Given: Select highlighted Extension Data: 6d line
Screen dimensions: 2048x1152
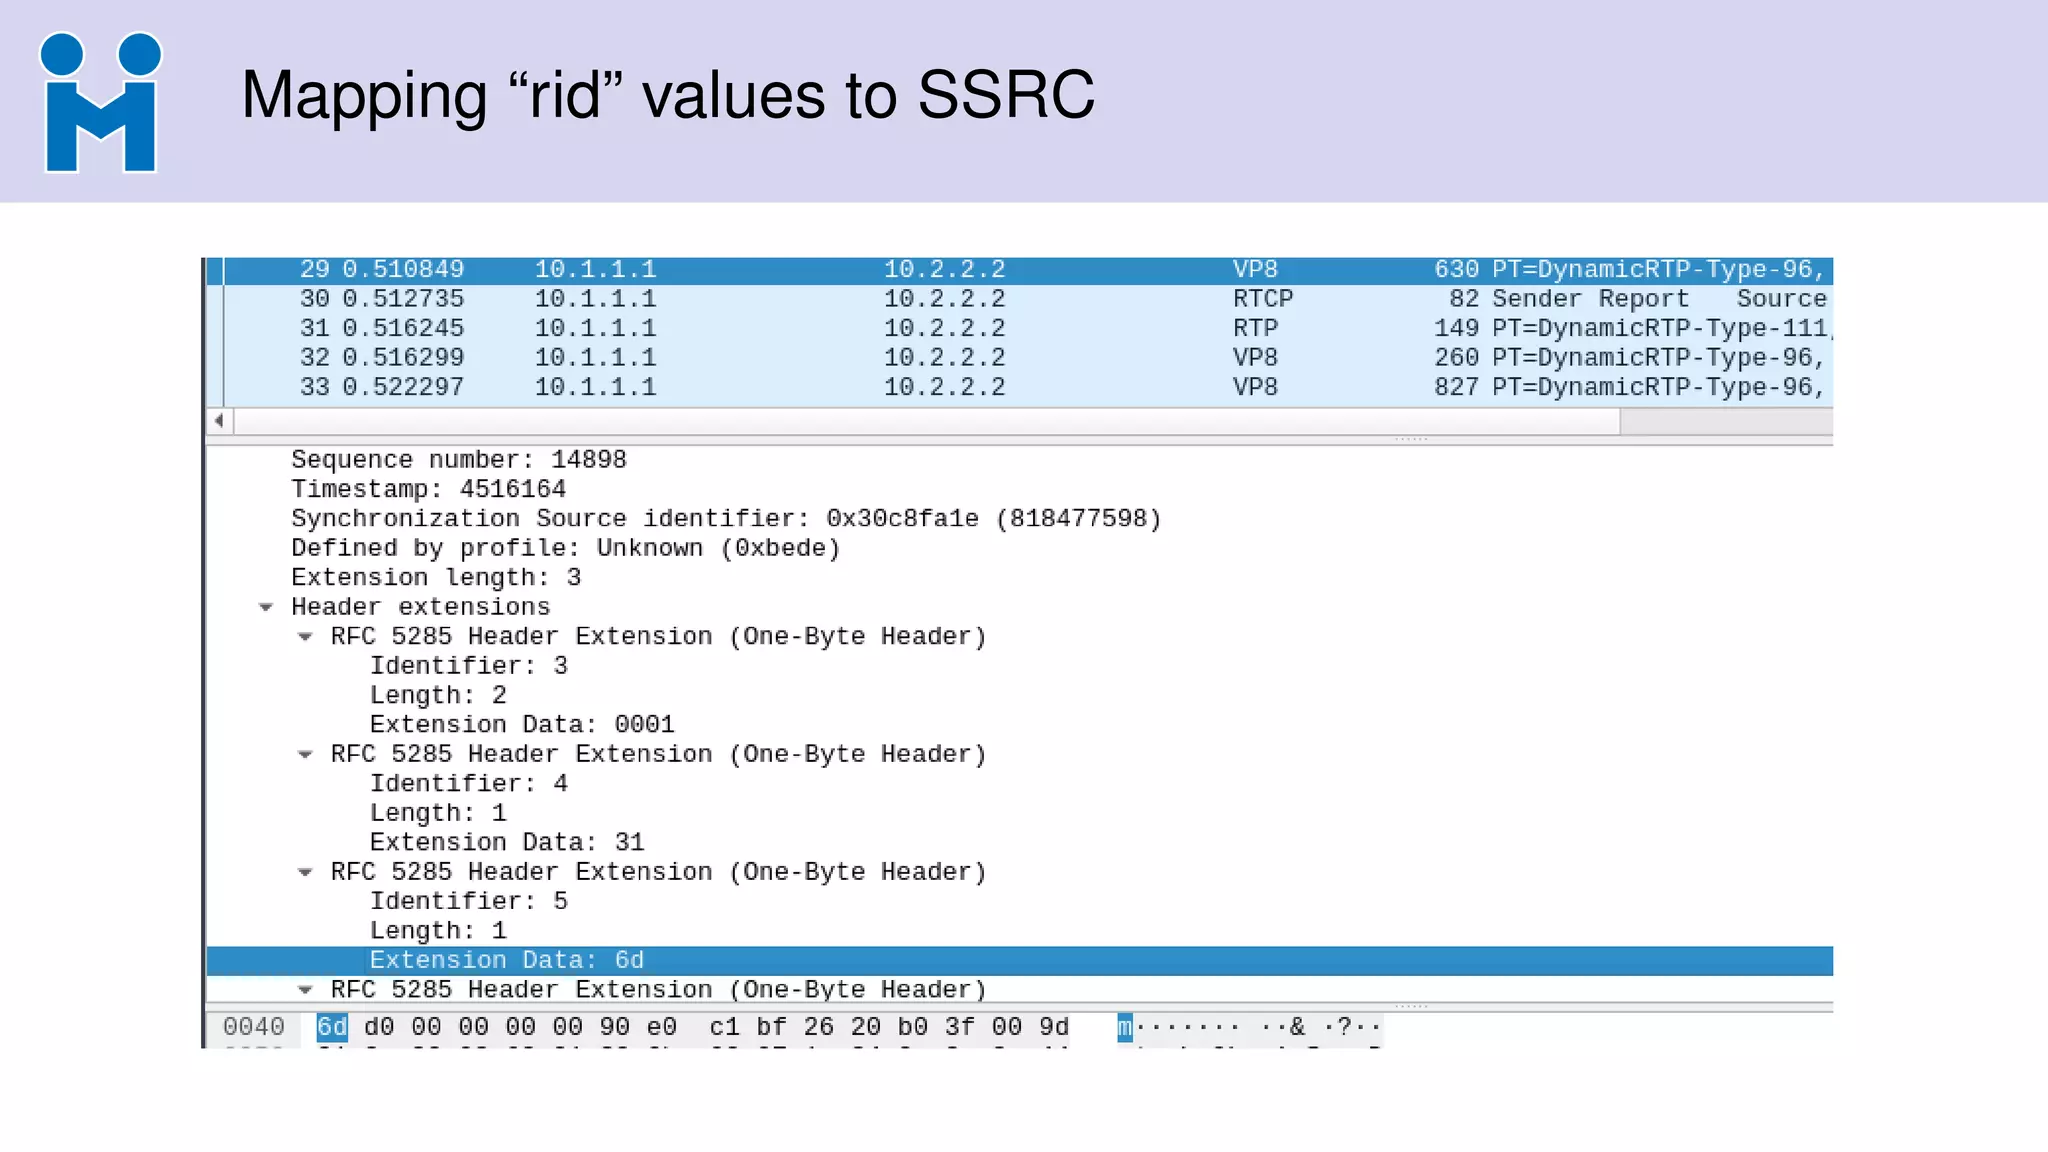Looking at the screenshot, I should coord(1020,961).
